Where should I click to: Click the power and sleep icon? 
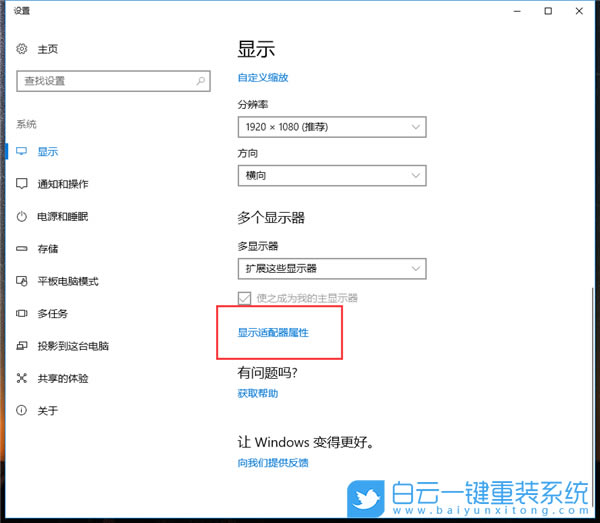click(x=21, y=217)
